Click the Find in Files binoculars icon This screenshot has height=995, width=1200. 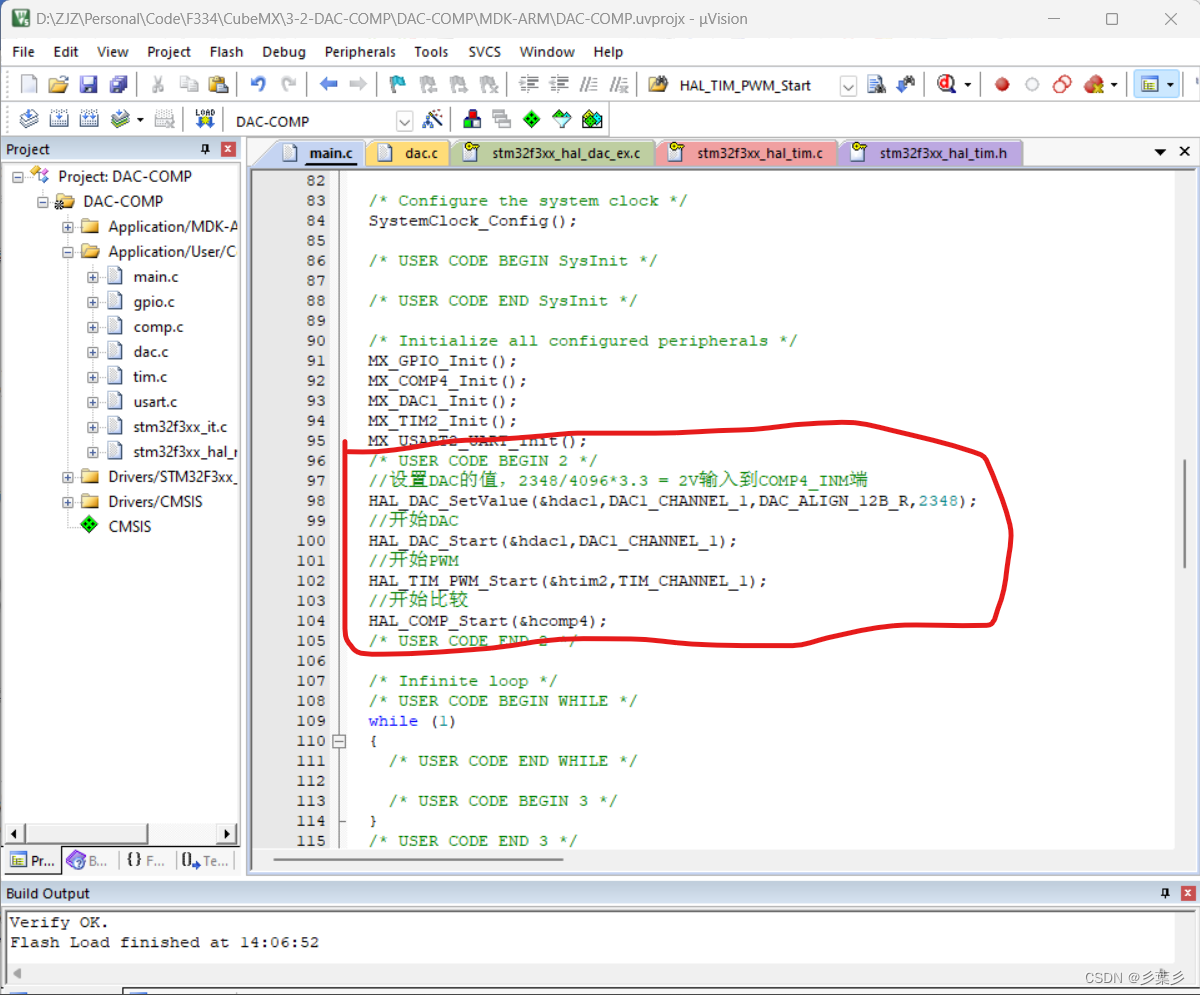876,84
